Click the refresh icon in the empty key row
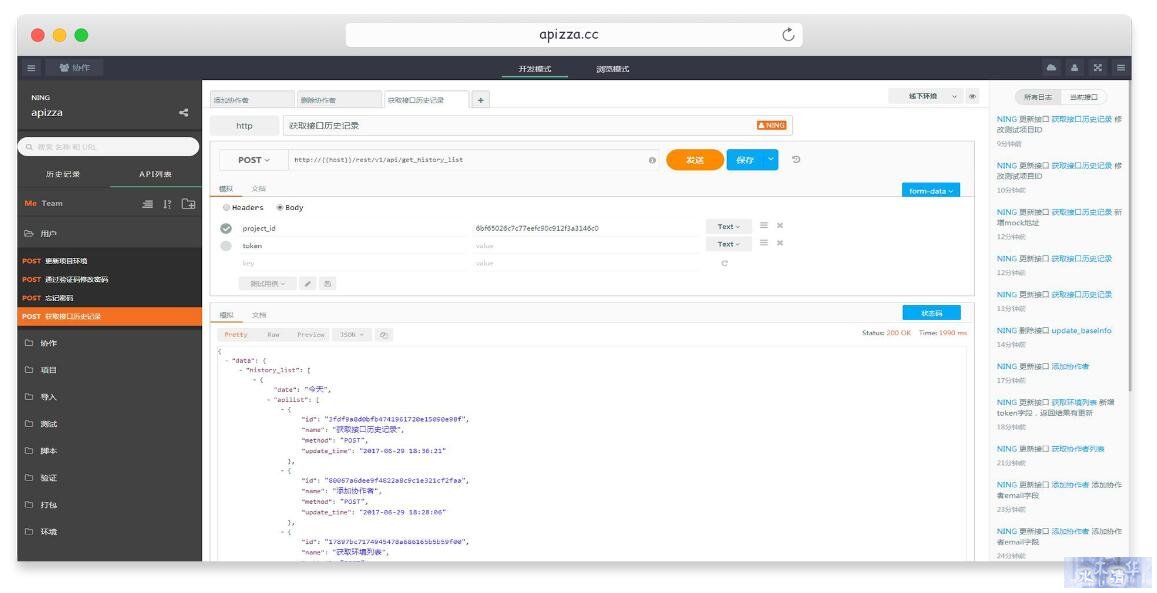This screenshot has width=1157, height=593. click(725, 263)
